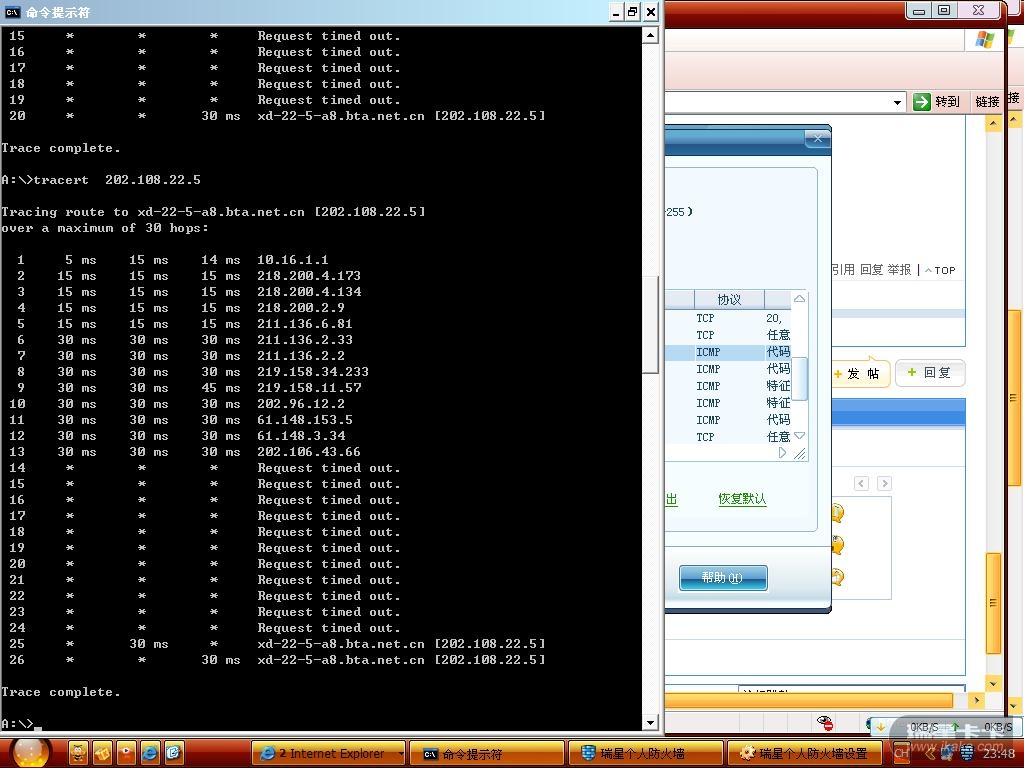Click the 回复 link beside 引用
Screen dimensions: 1024x768
(x=871, y=270)
